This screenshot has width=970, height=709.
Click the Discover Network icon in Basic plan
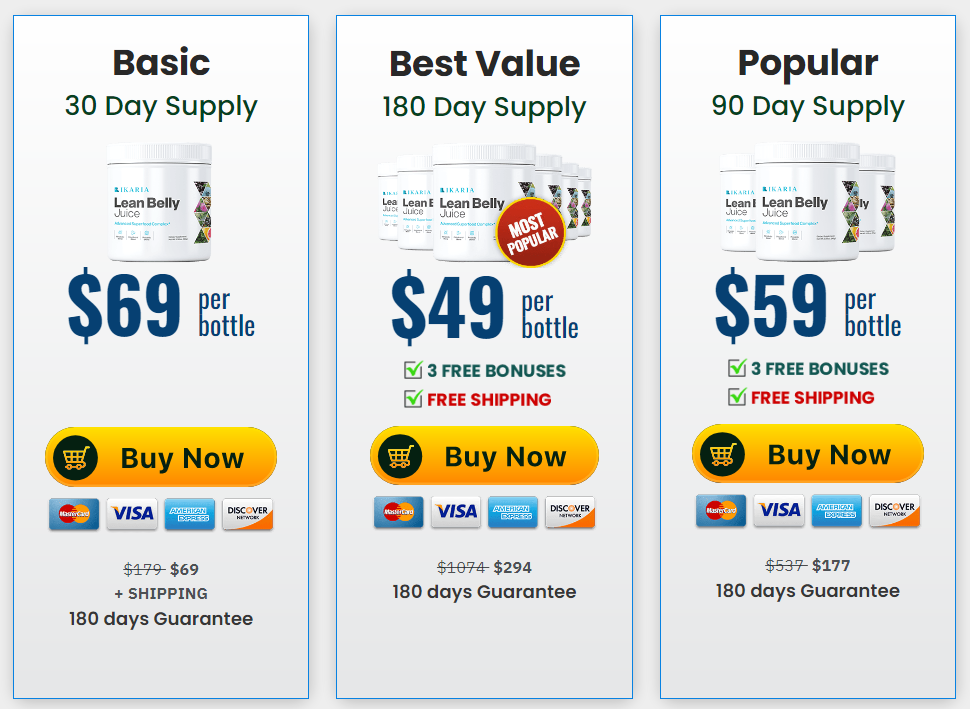pyautogui.click(x=247, y=513)
